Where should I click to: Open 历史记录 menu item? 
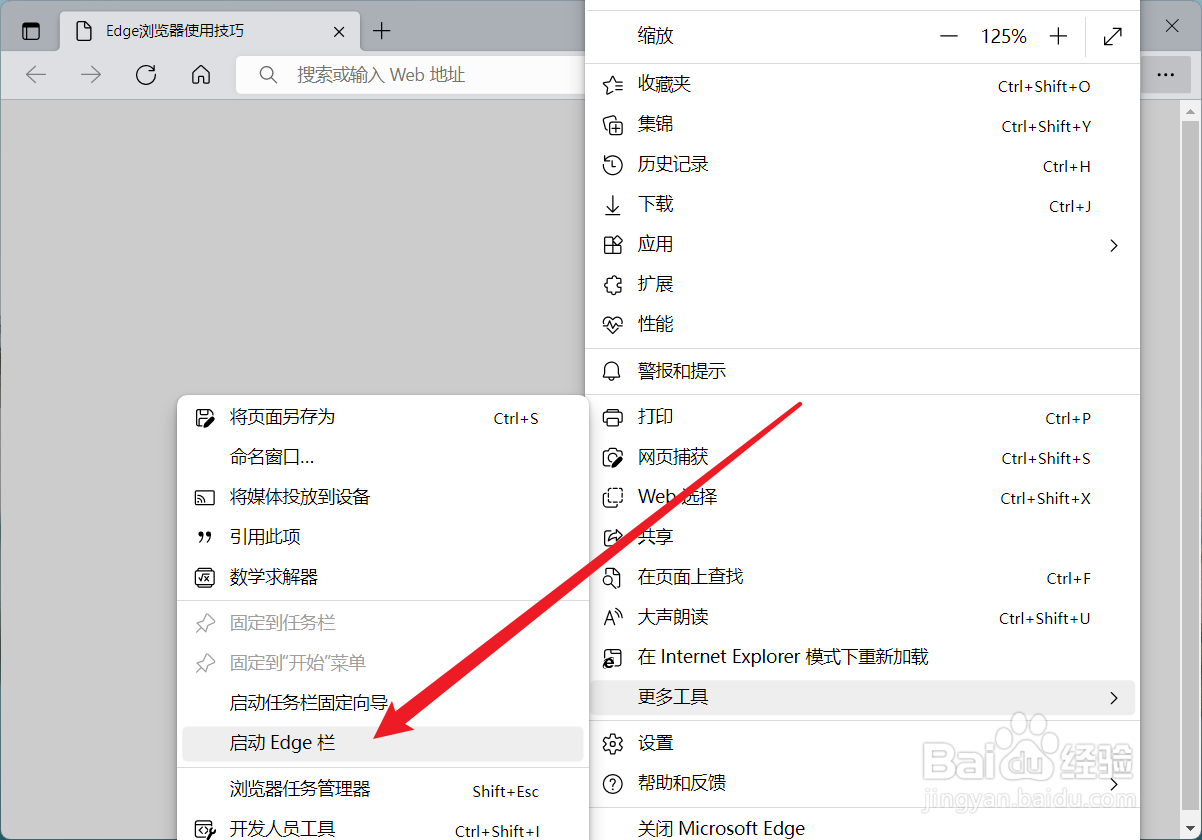click(862, 165)
